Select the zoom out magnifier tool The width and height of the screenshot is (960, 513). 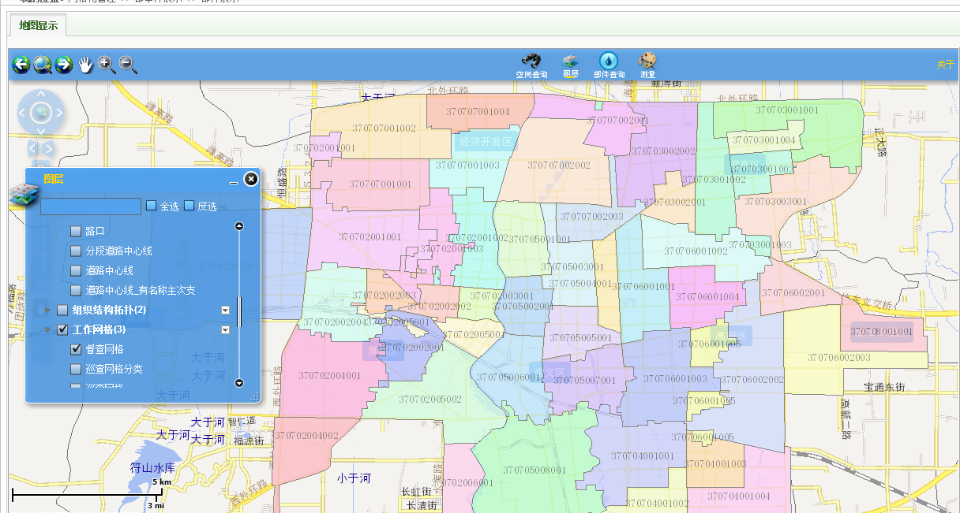click(127, 64)
